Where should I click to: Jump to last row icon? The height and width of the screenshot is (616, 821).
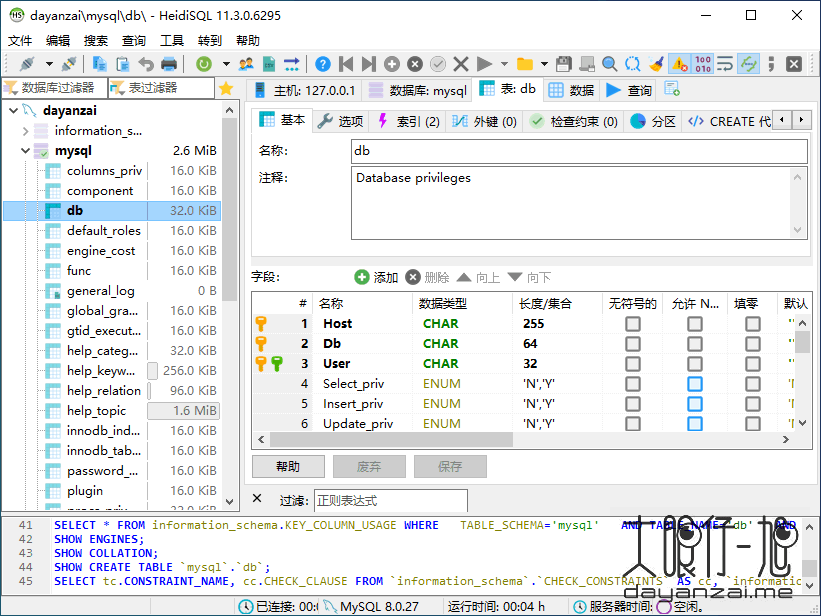click(369, 64)
